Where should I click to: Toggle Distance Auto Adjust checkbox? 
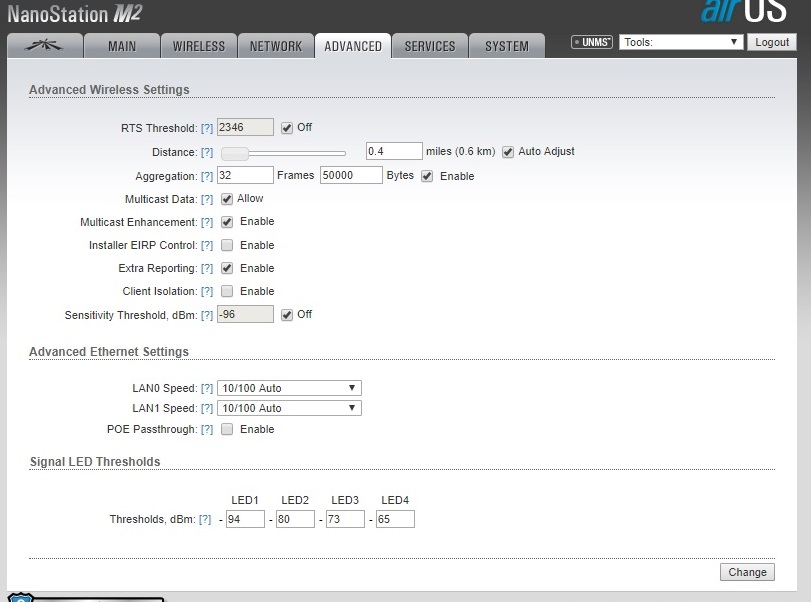[x=508, y=152]
